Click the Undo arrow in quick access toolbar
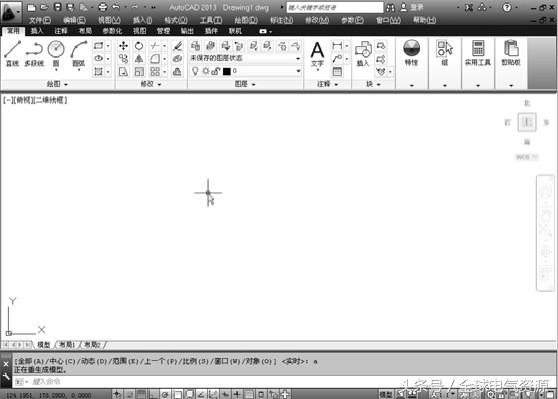This screenshot has height=399, width=558. (x=116, y=7)
